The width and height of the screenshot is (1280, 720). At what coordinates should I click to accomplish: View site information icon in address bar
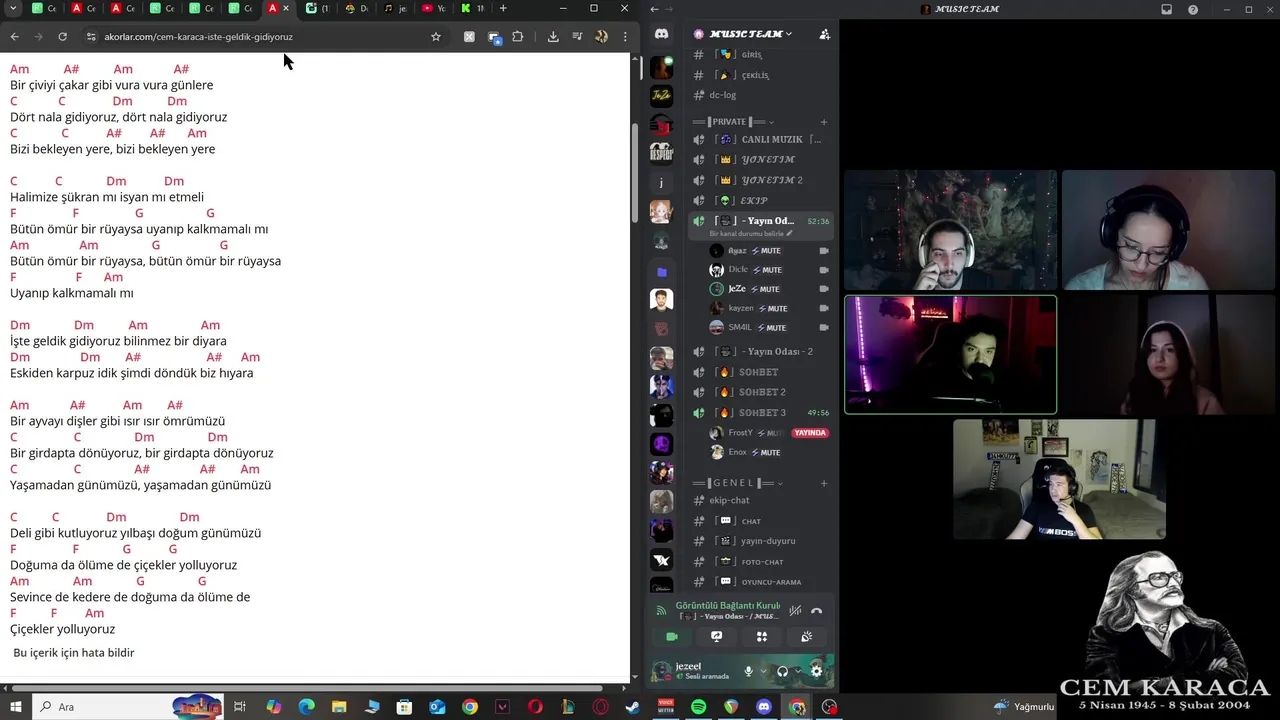pos(91,37)
